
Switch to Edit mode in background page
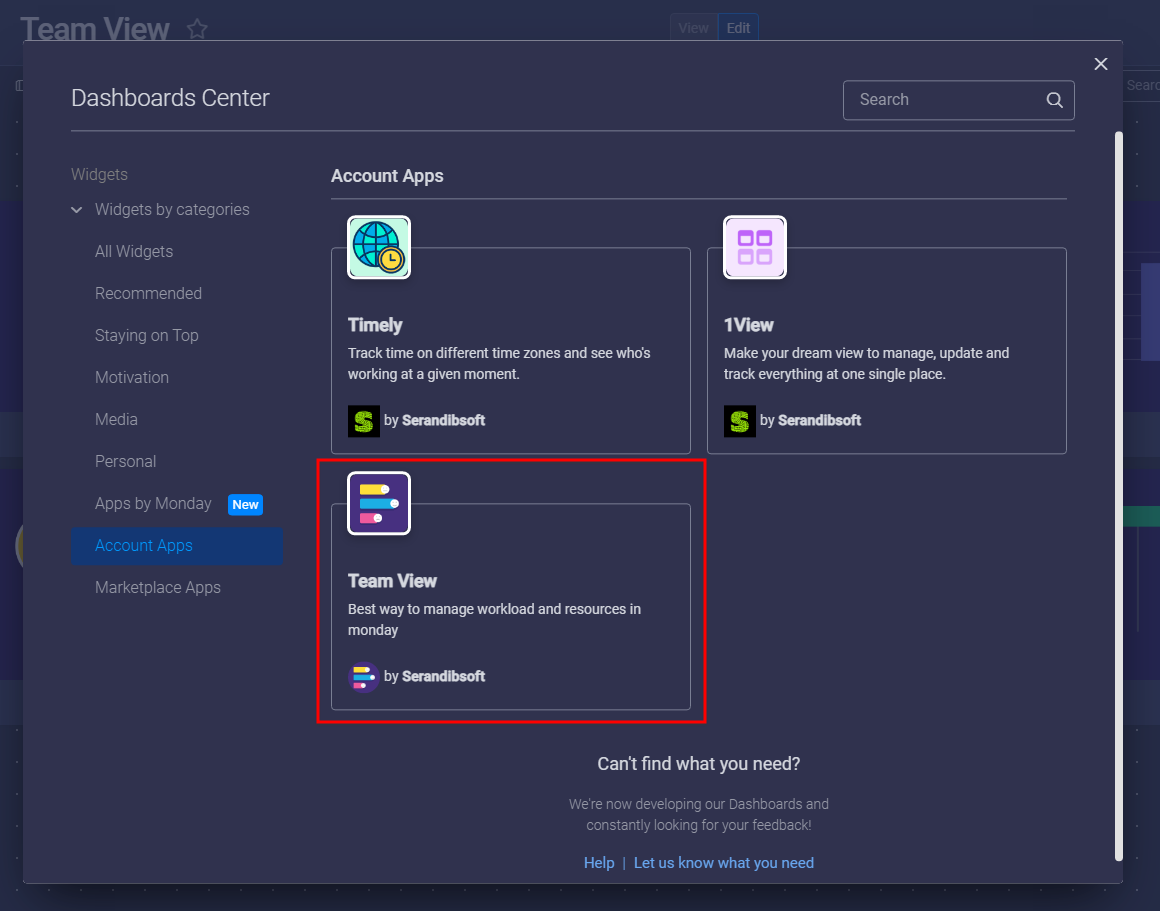[x=738, y=28]
